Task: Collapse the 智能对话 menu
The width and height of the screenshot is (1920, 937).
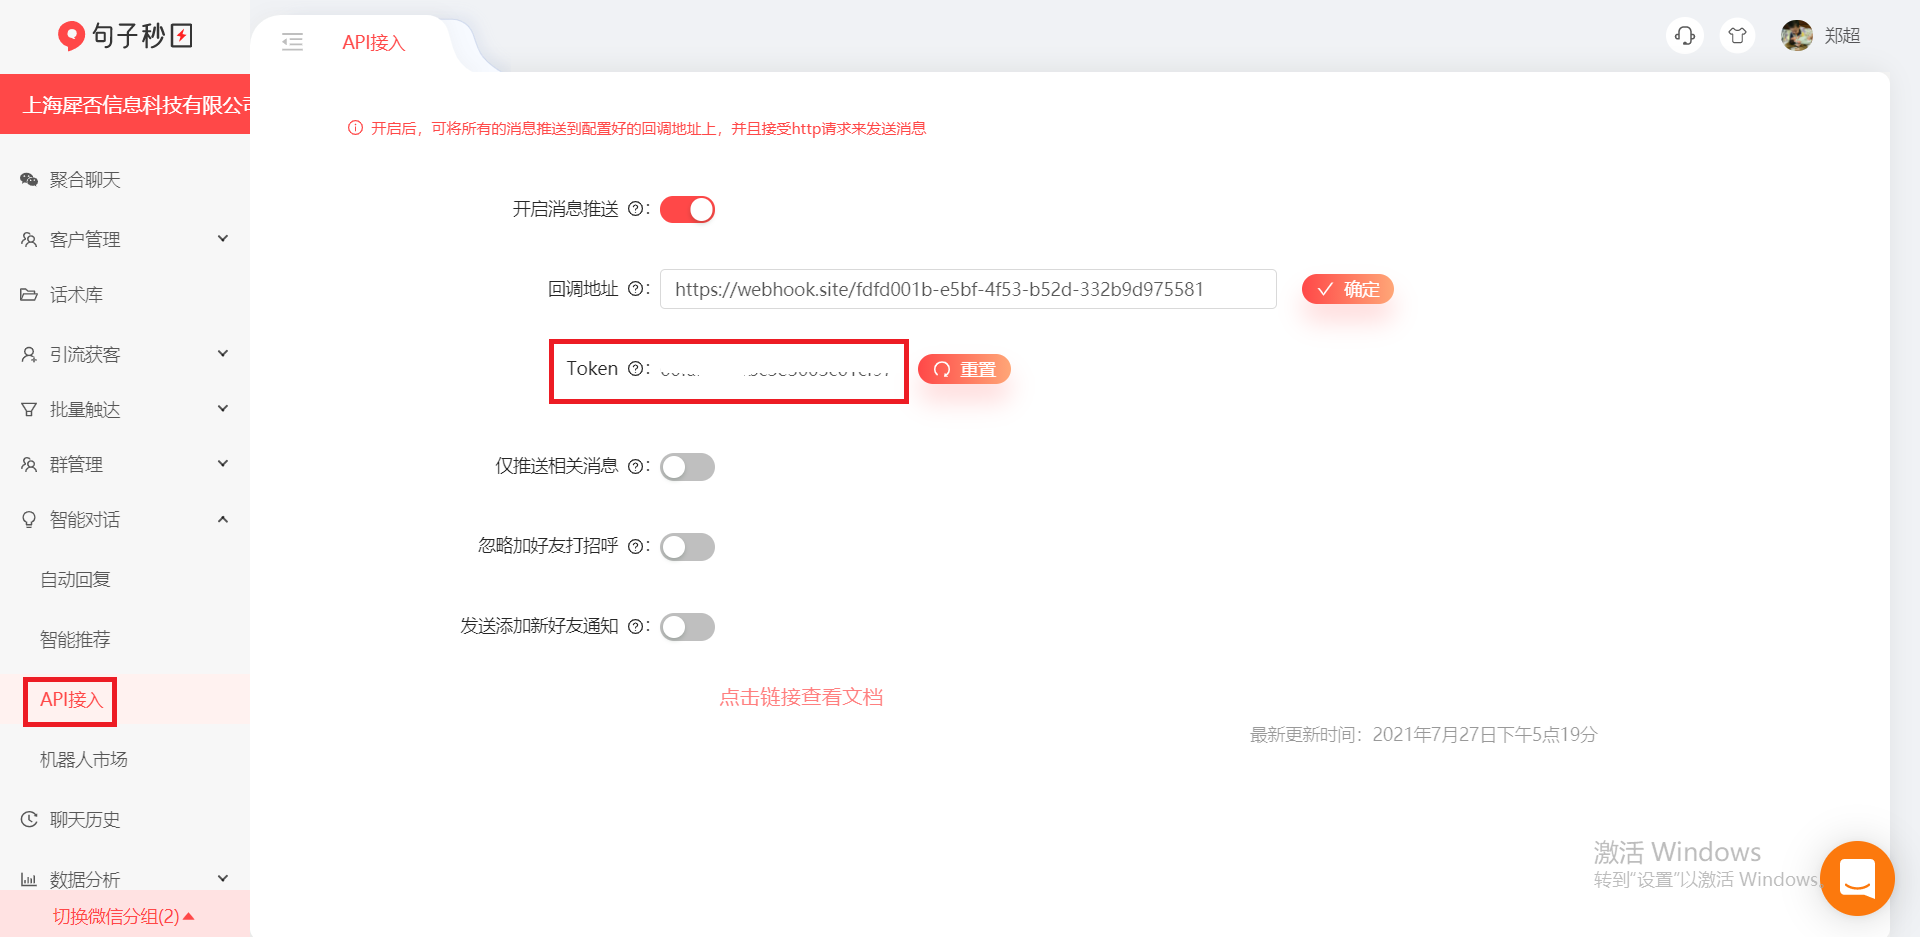Action: click(124, 519)
